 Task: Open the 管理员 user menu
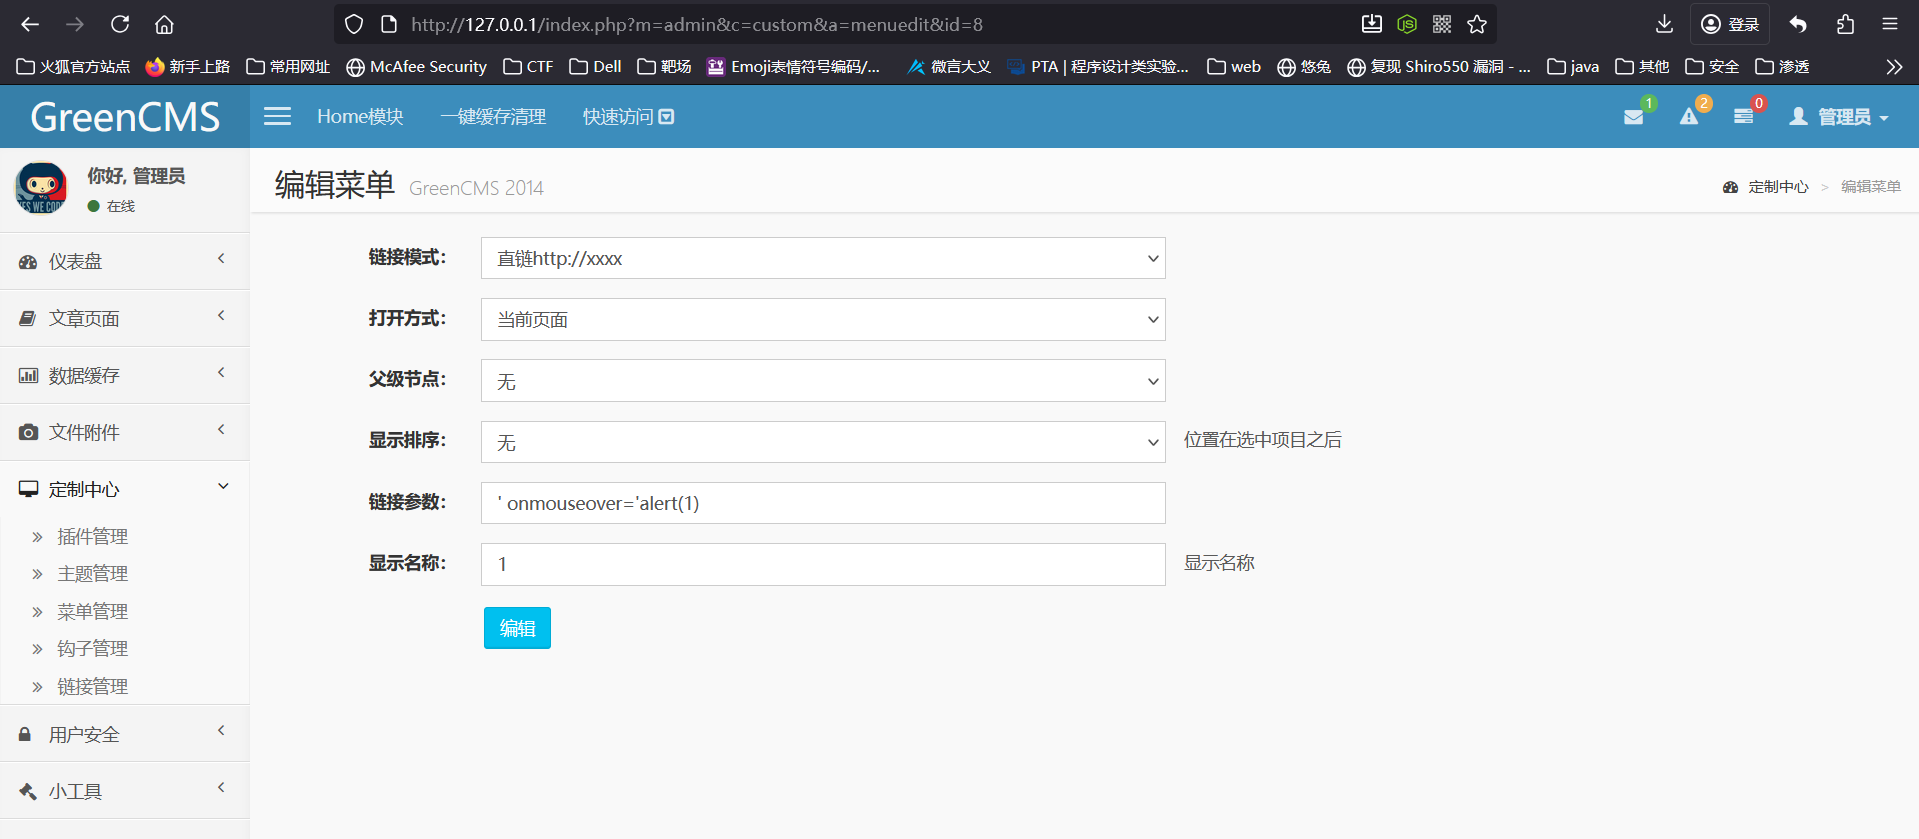click(1839, 117)
